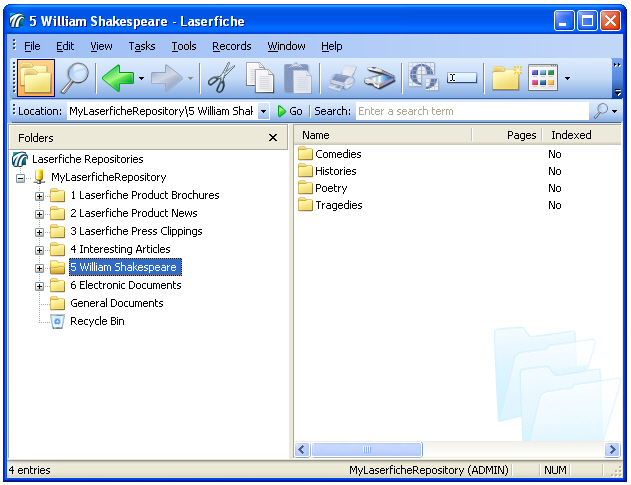Click the Tragedies folder icon

305,205
